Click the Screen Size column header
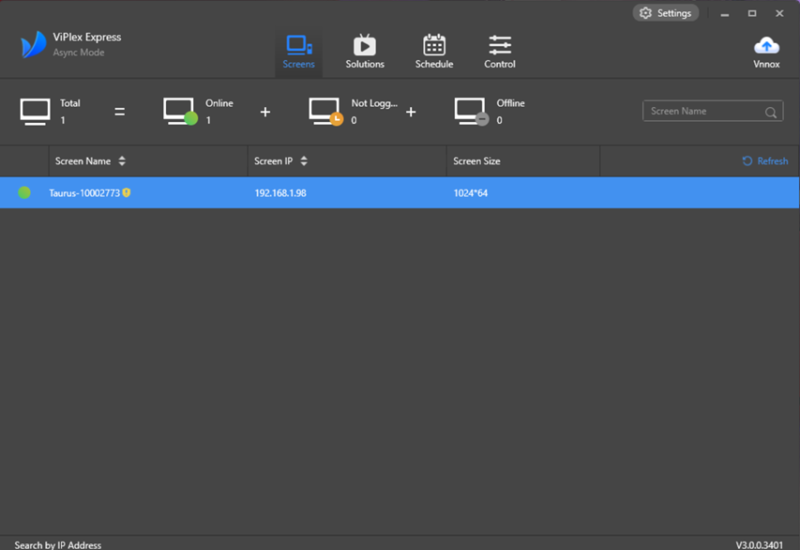Viewport: 800px width, 550px height. (477, 161)
